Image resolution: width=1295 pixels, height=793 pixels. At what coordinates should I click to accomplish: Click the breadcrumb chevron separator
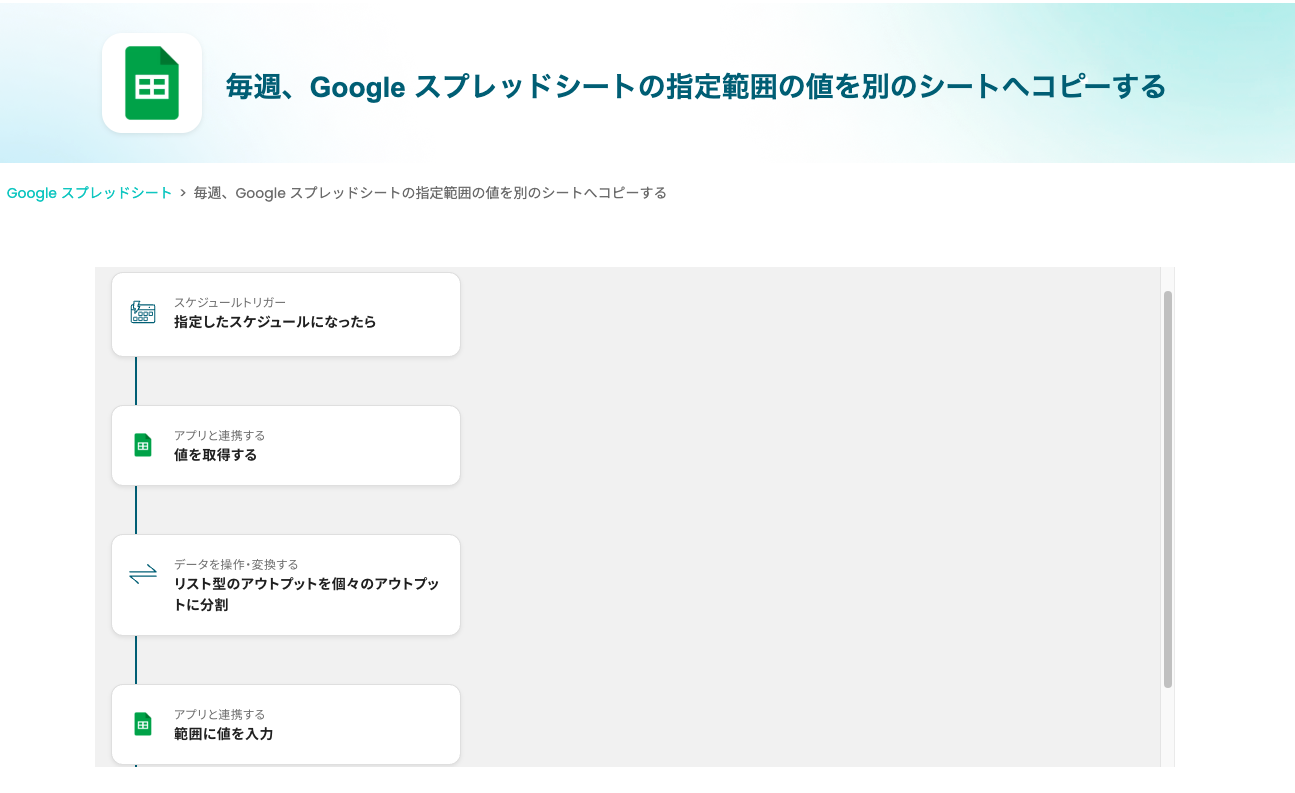183,193
